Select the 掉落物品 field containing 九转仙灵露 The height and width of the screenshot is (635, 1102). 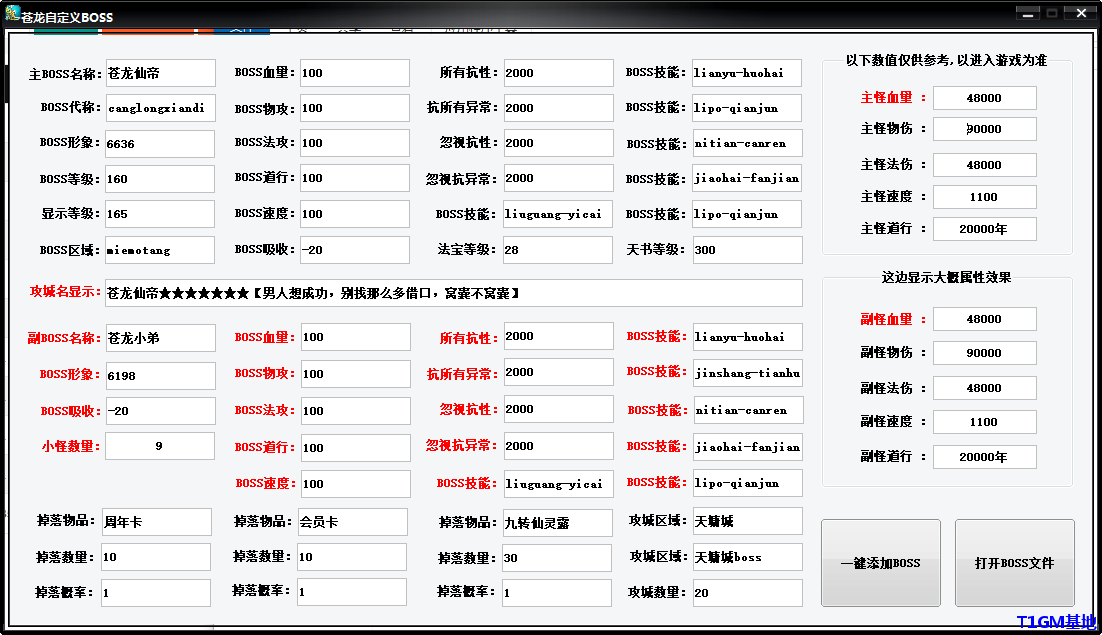(558, 523)
